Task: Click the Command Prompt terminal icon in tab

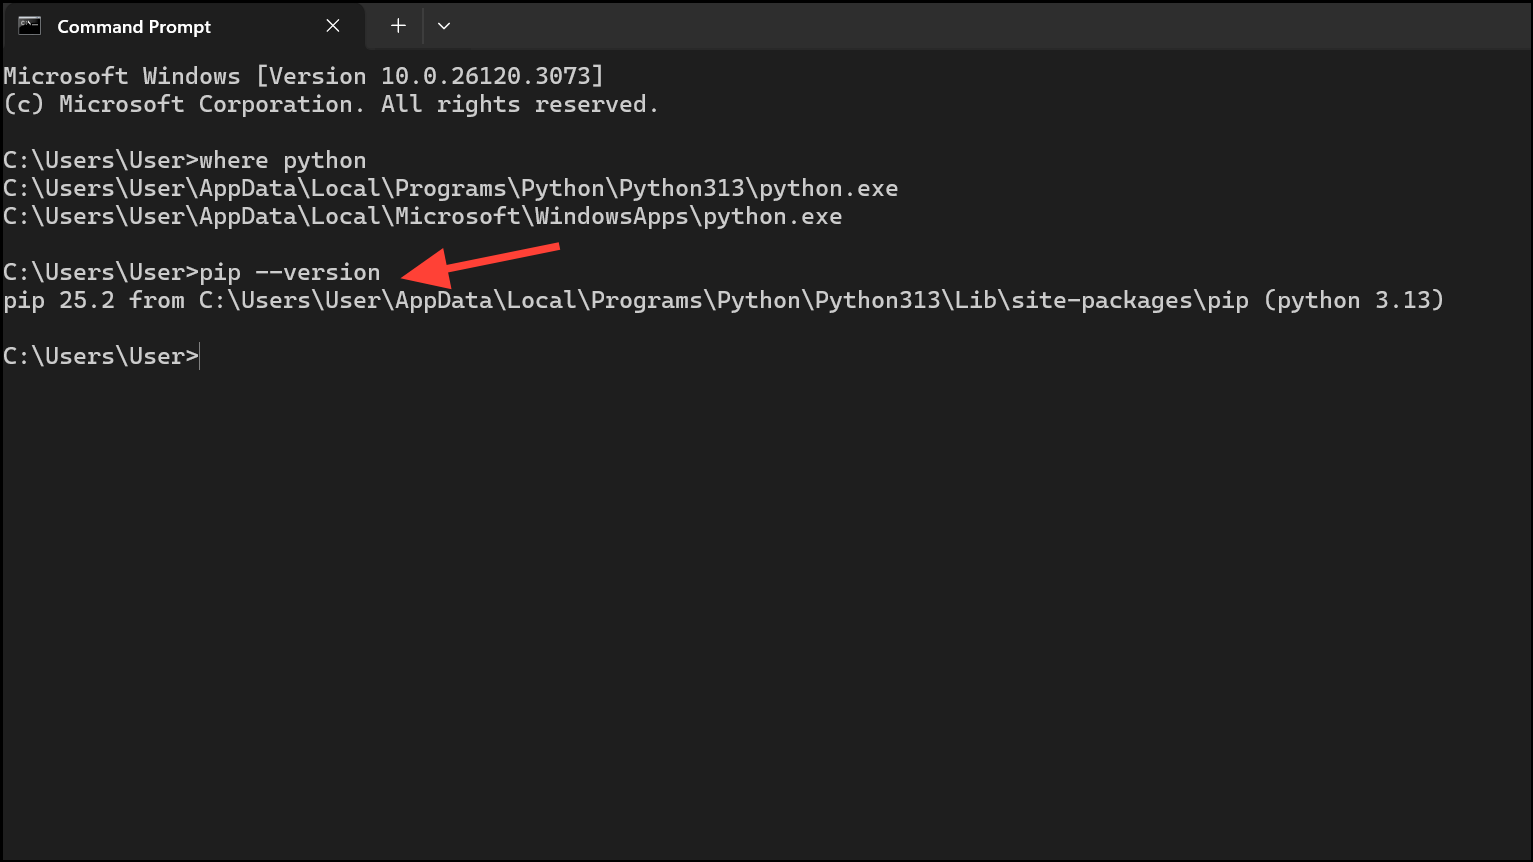Action: [30, 26]
